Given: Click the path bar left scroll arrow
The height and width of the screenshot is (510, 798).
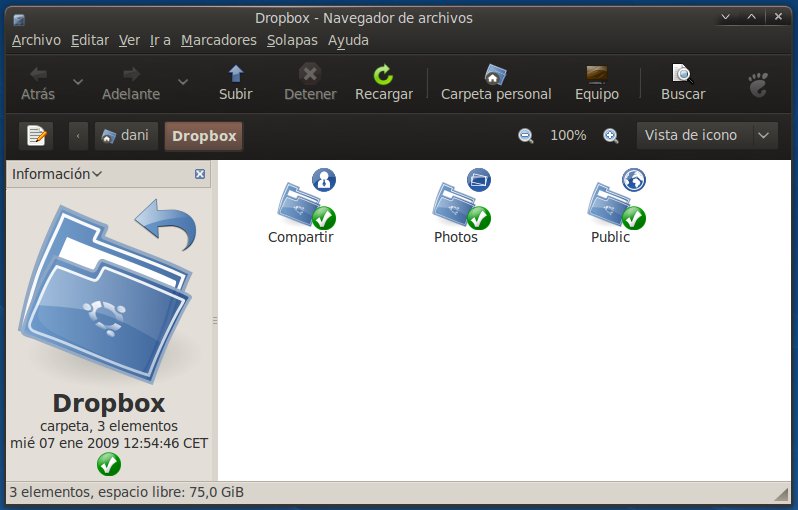Looking at the screenshot, I should point(78,136).
